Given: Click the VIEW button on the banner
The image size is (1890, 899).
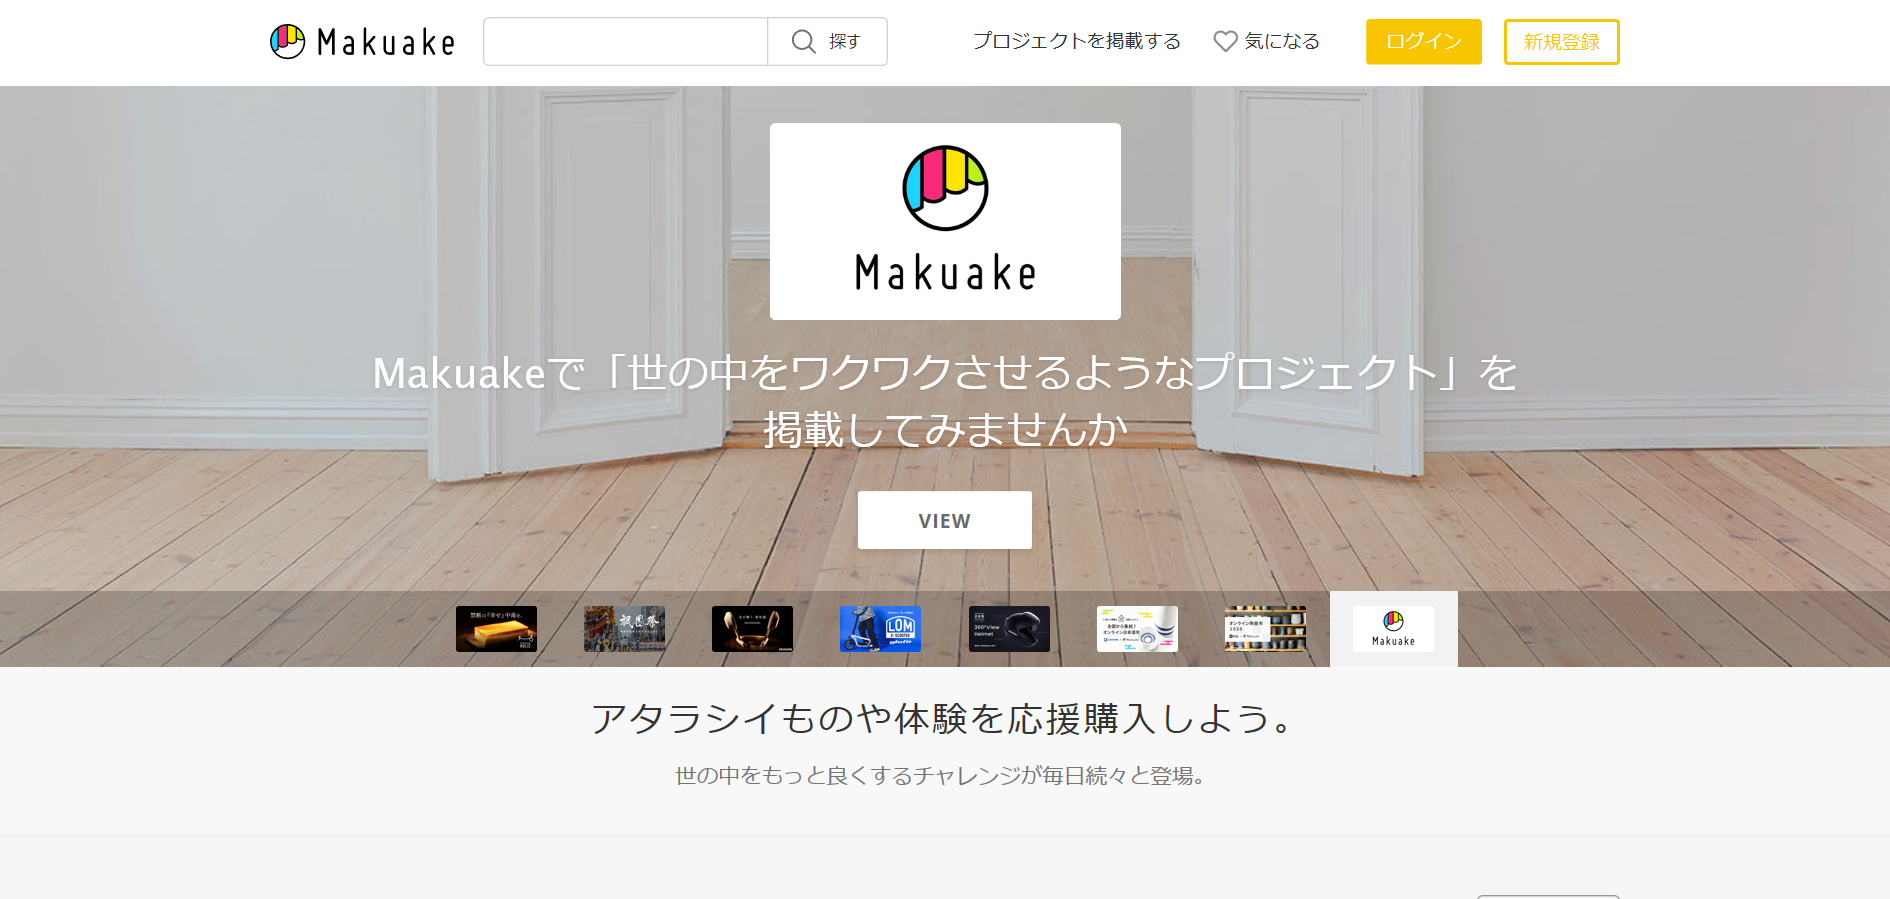Looking at the screenshot, I should (945, 520).
